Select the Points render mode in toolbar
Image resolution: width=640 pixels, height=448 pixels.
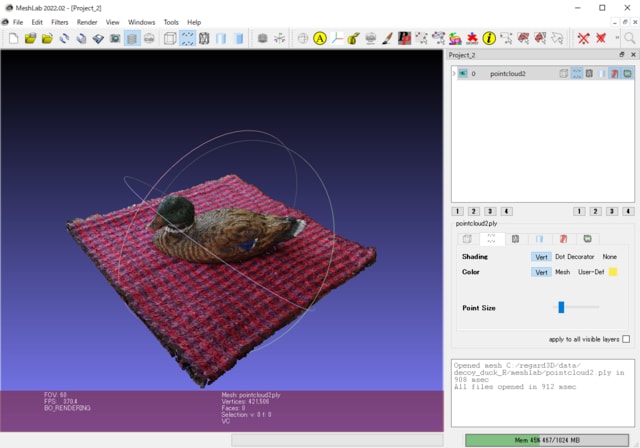tap(187, 38)
